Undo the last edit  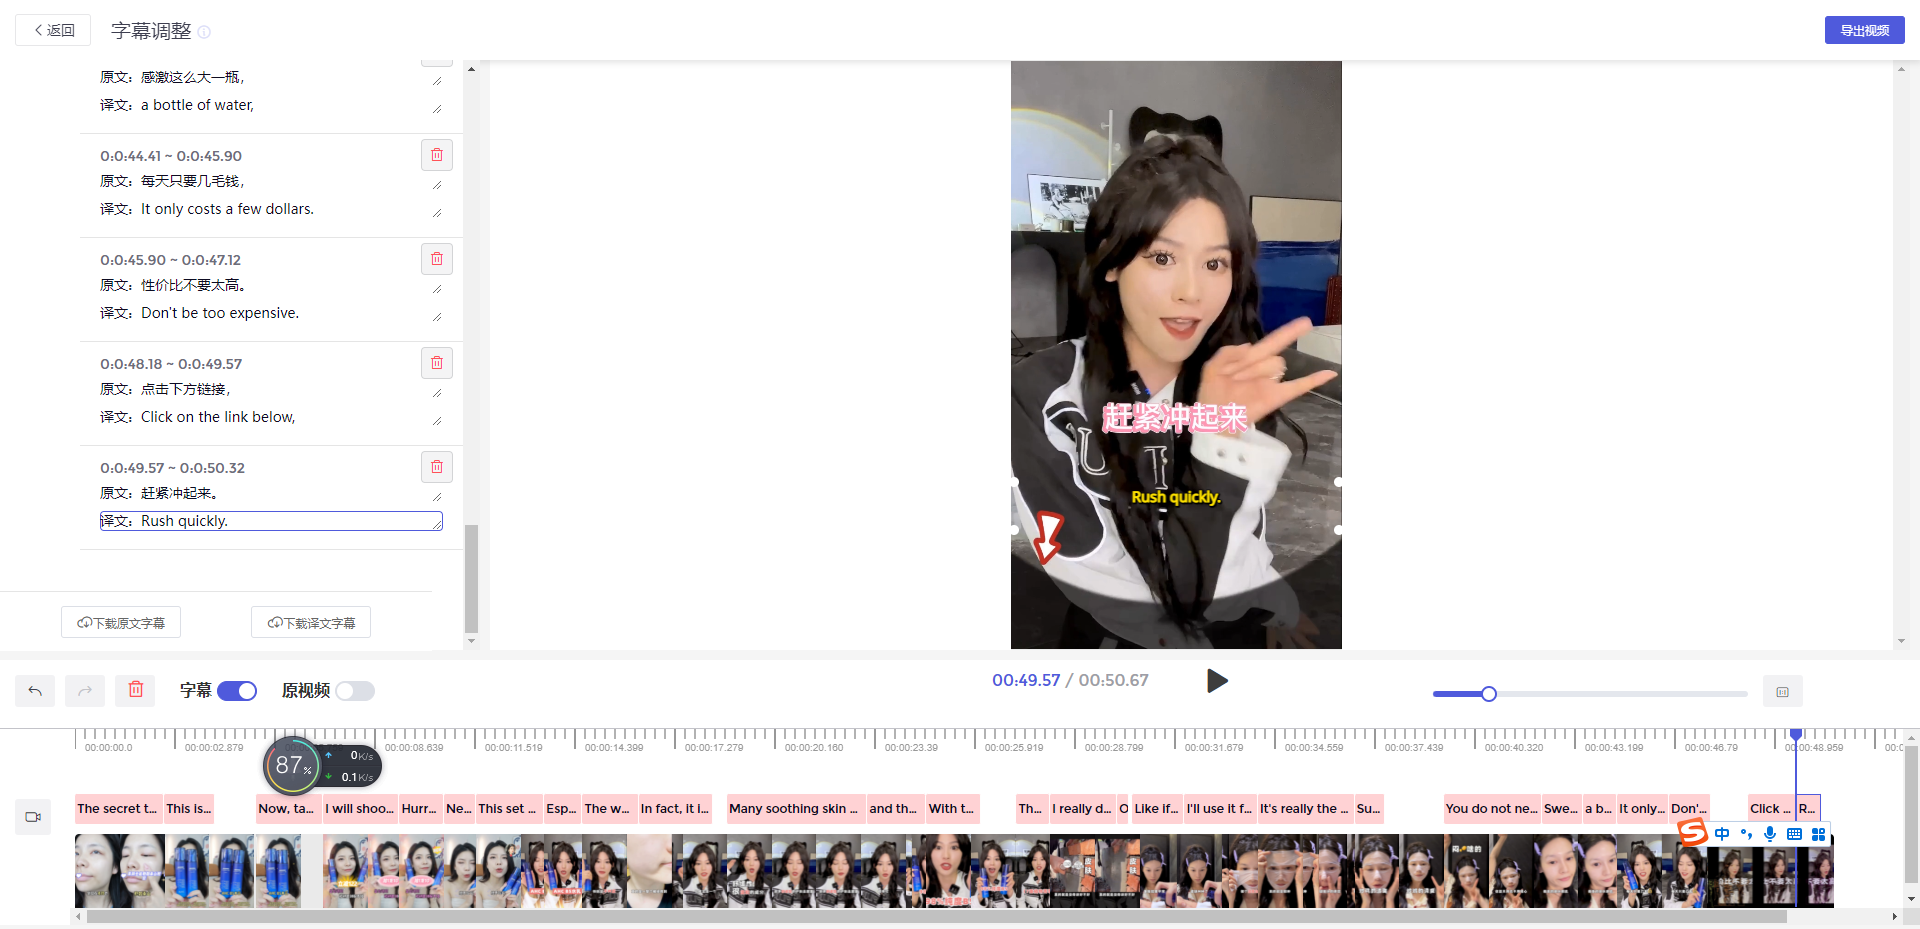point(35,690)
